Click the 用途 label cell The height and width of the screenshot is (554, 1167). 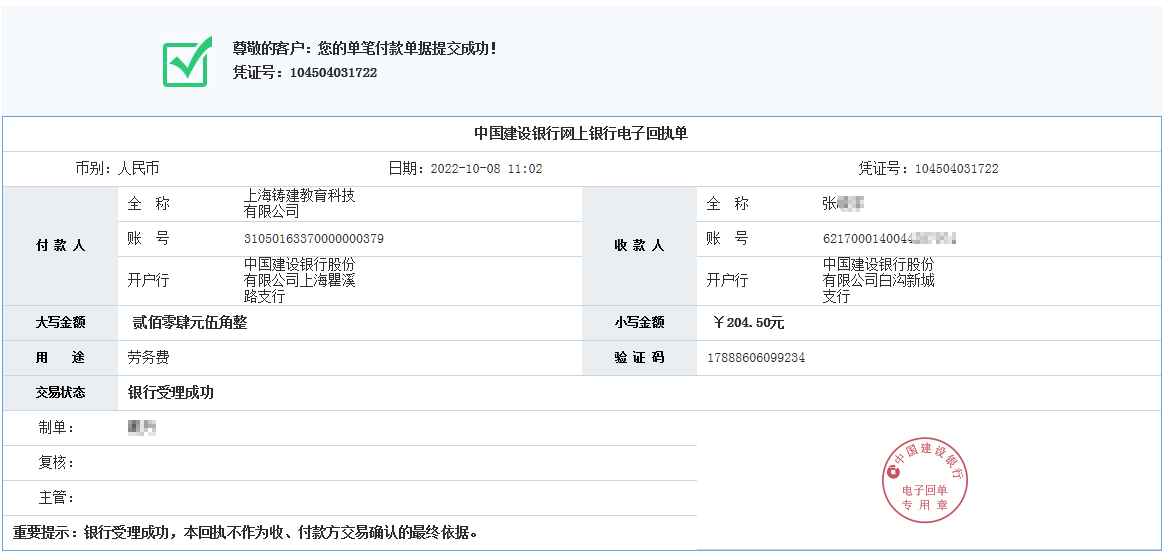(x=60, y=357)
